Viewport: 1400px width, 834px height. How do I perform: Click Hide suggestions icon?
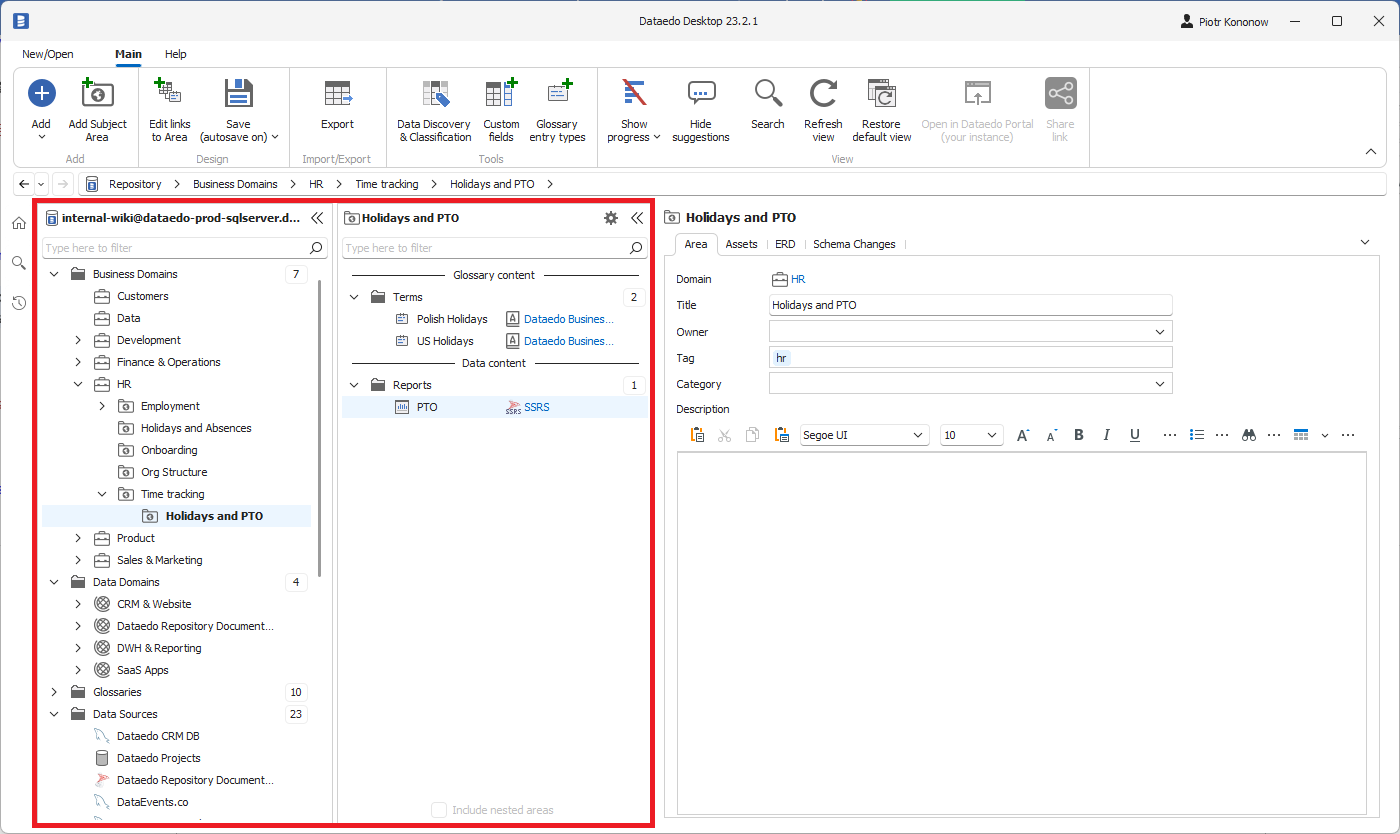tap(701, 94)
